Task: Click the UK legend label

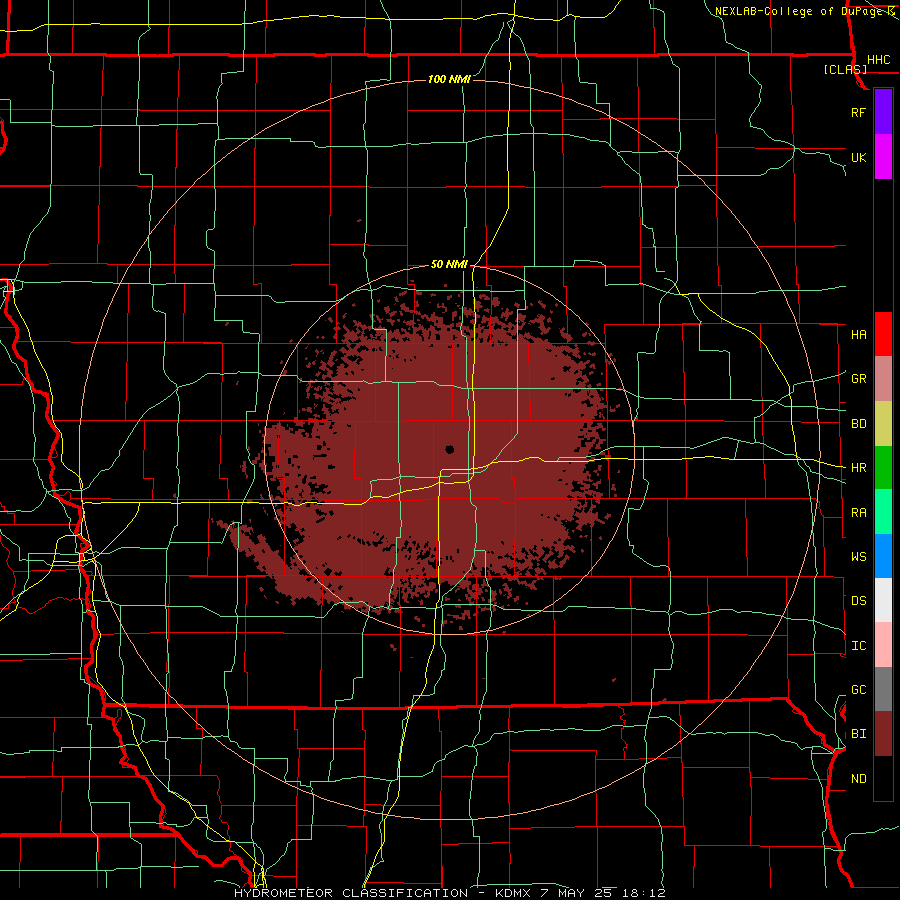Action: (859, 157)
